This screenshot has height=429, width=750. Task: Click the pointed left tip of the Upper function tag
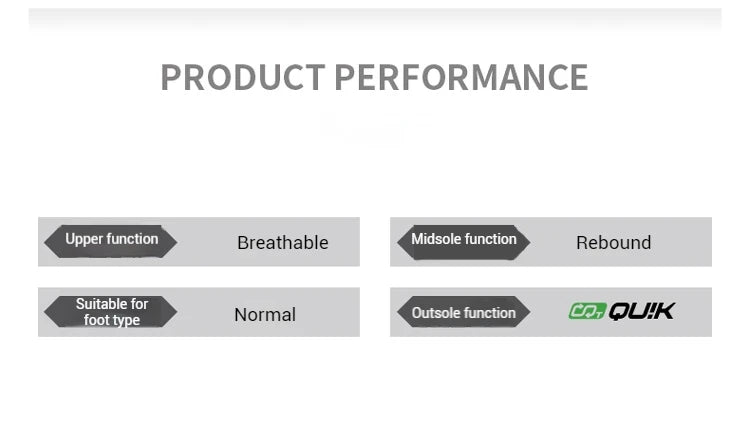coord(47,241)
